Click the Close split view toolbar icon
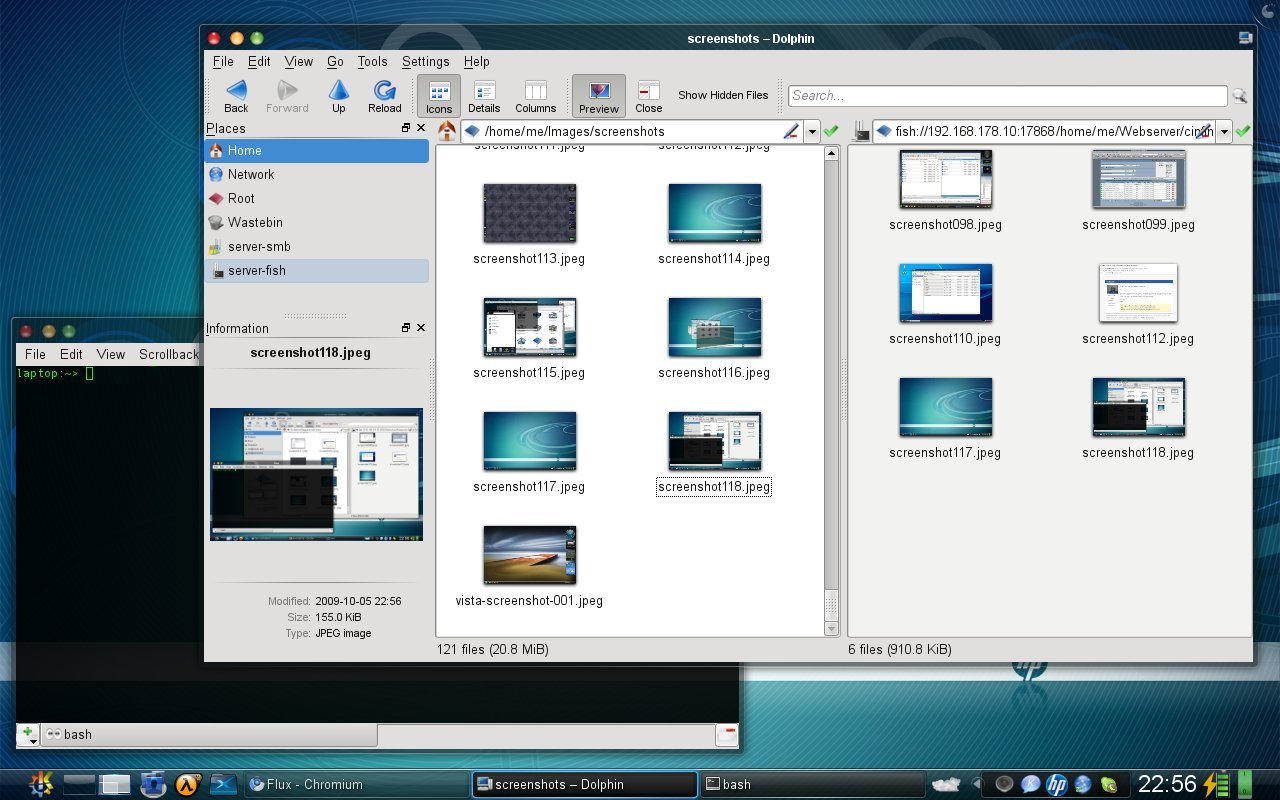Image resolution: width=1280 pixels, height=800 pixels. pyautogui.click(x=648, y=96)
